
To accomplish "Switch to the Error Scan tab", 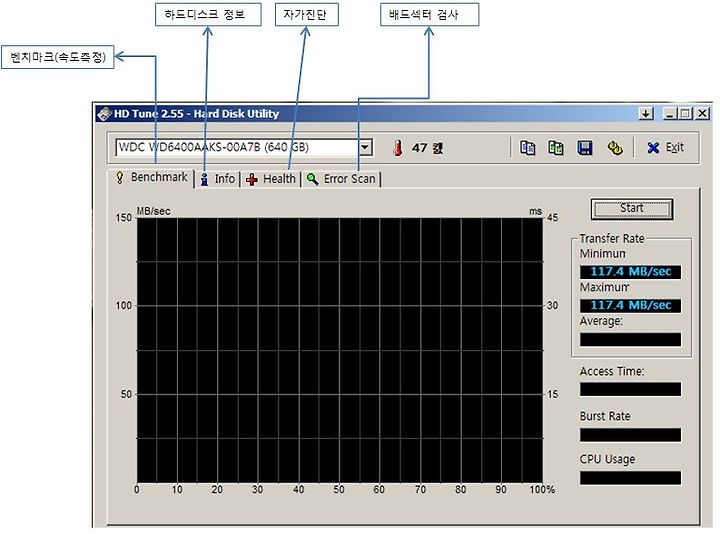I will tap(341, 179).
